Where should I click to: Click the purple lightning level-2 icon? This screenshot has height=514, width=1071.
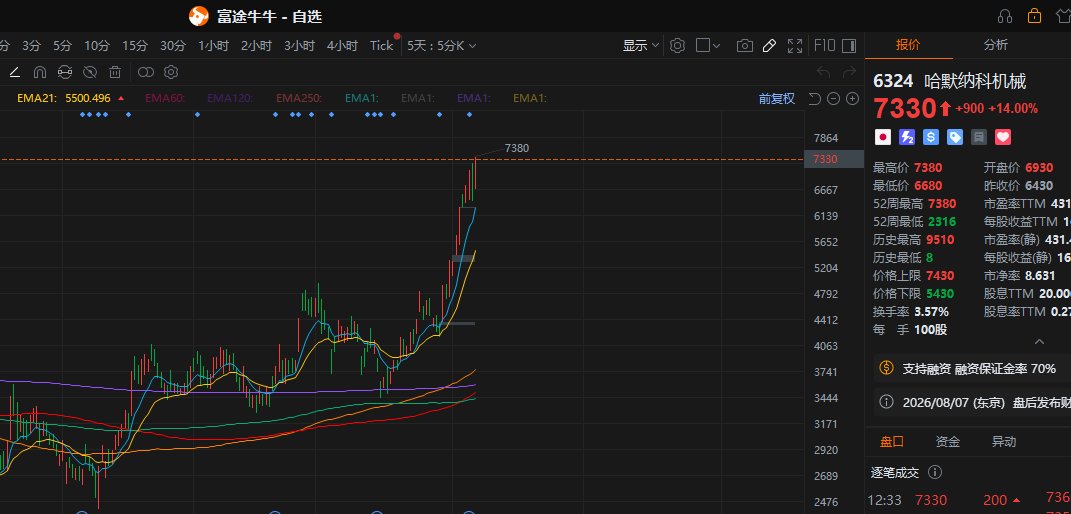tap(906, 137)
